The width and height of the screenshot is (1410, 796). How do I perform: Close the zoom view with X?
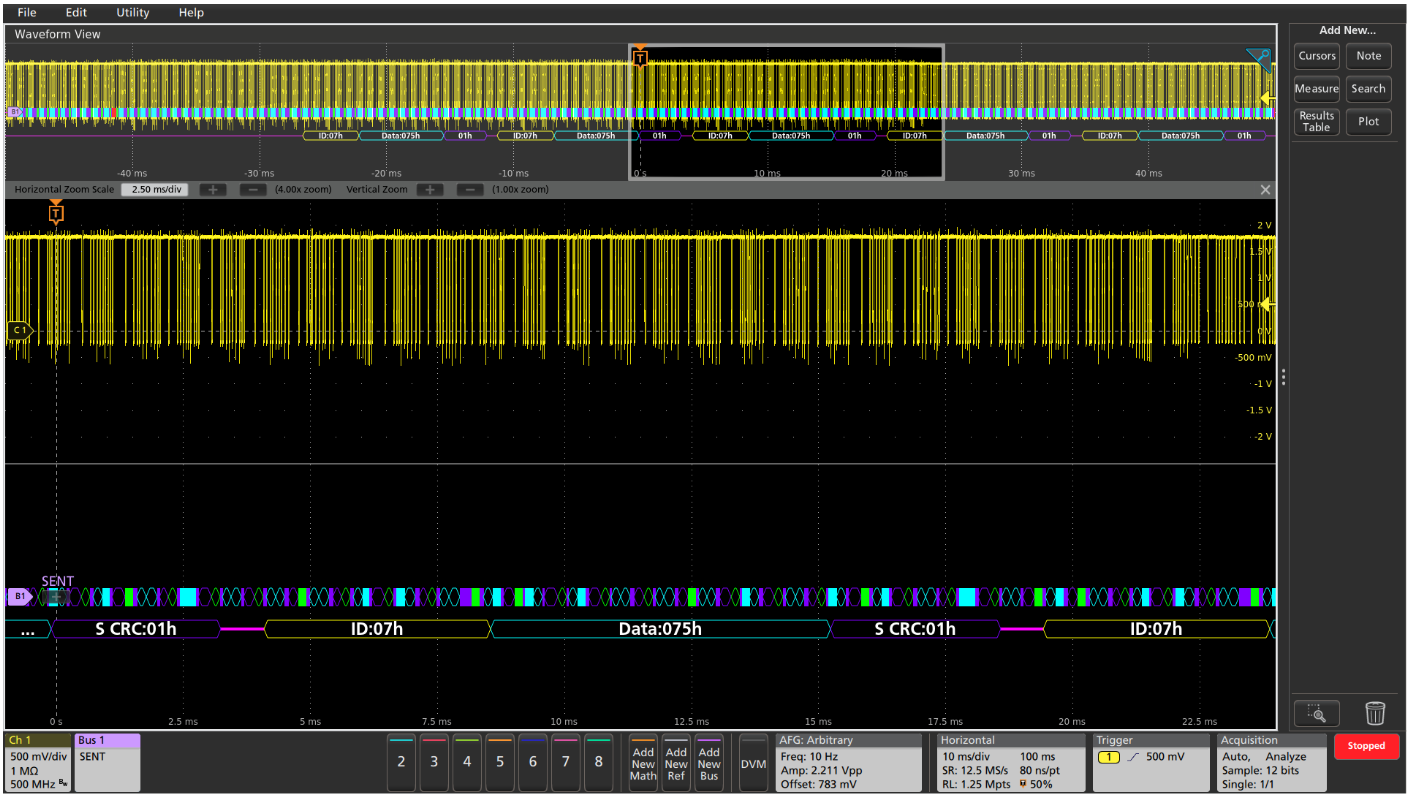[1265, 190]
